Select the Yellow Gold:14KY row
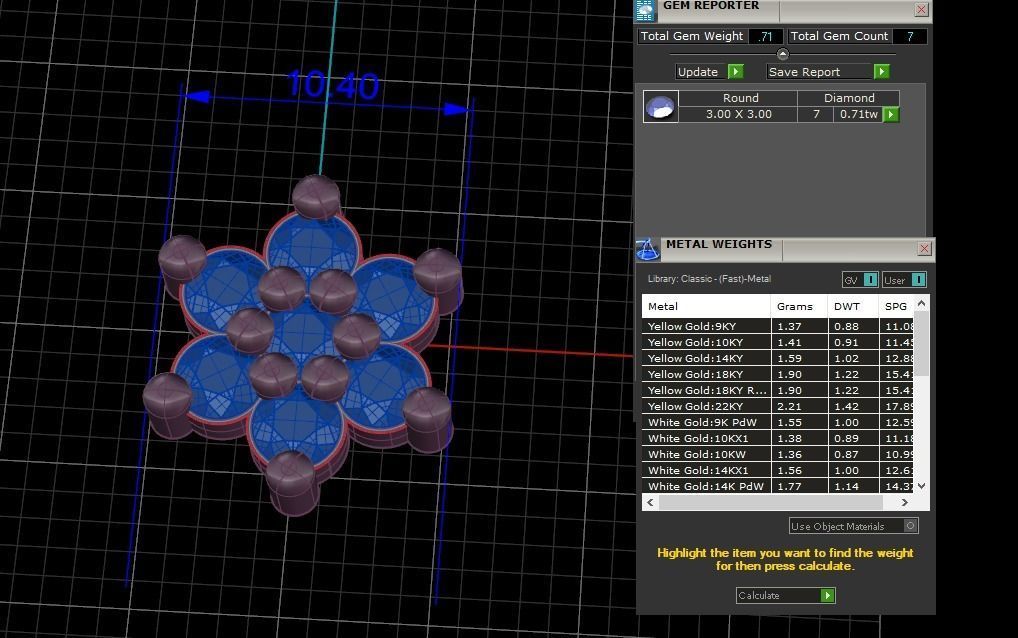Screen dimensions: 1018x638 pos(778,358)
